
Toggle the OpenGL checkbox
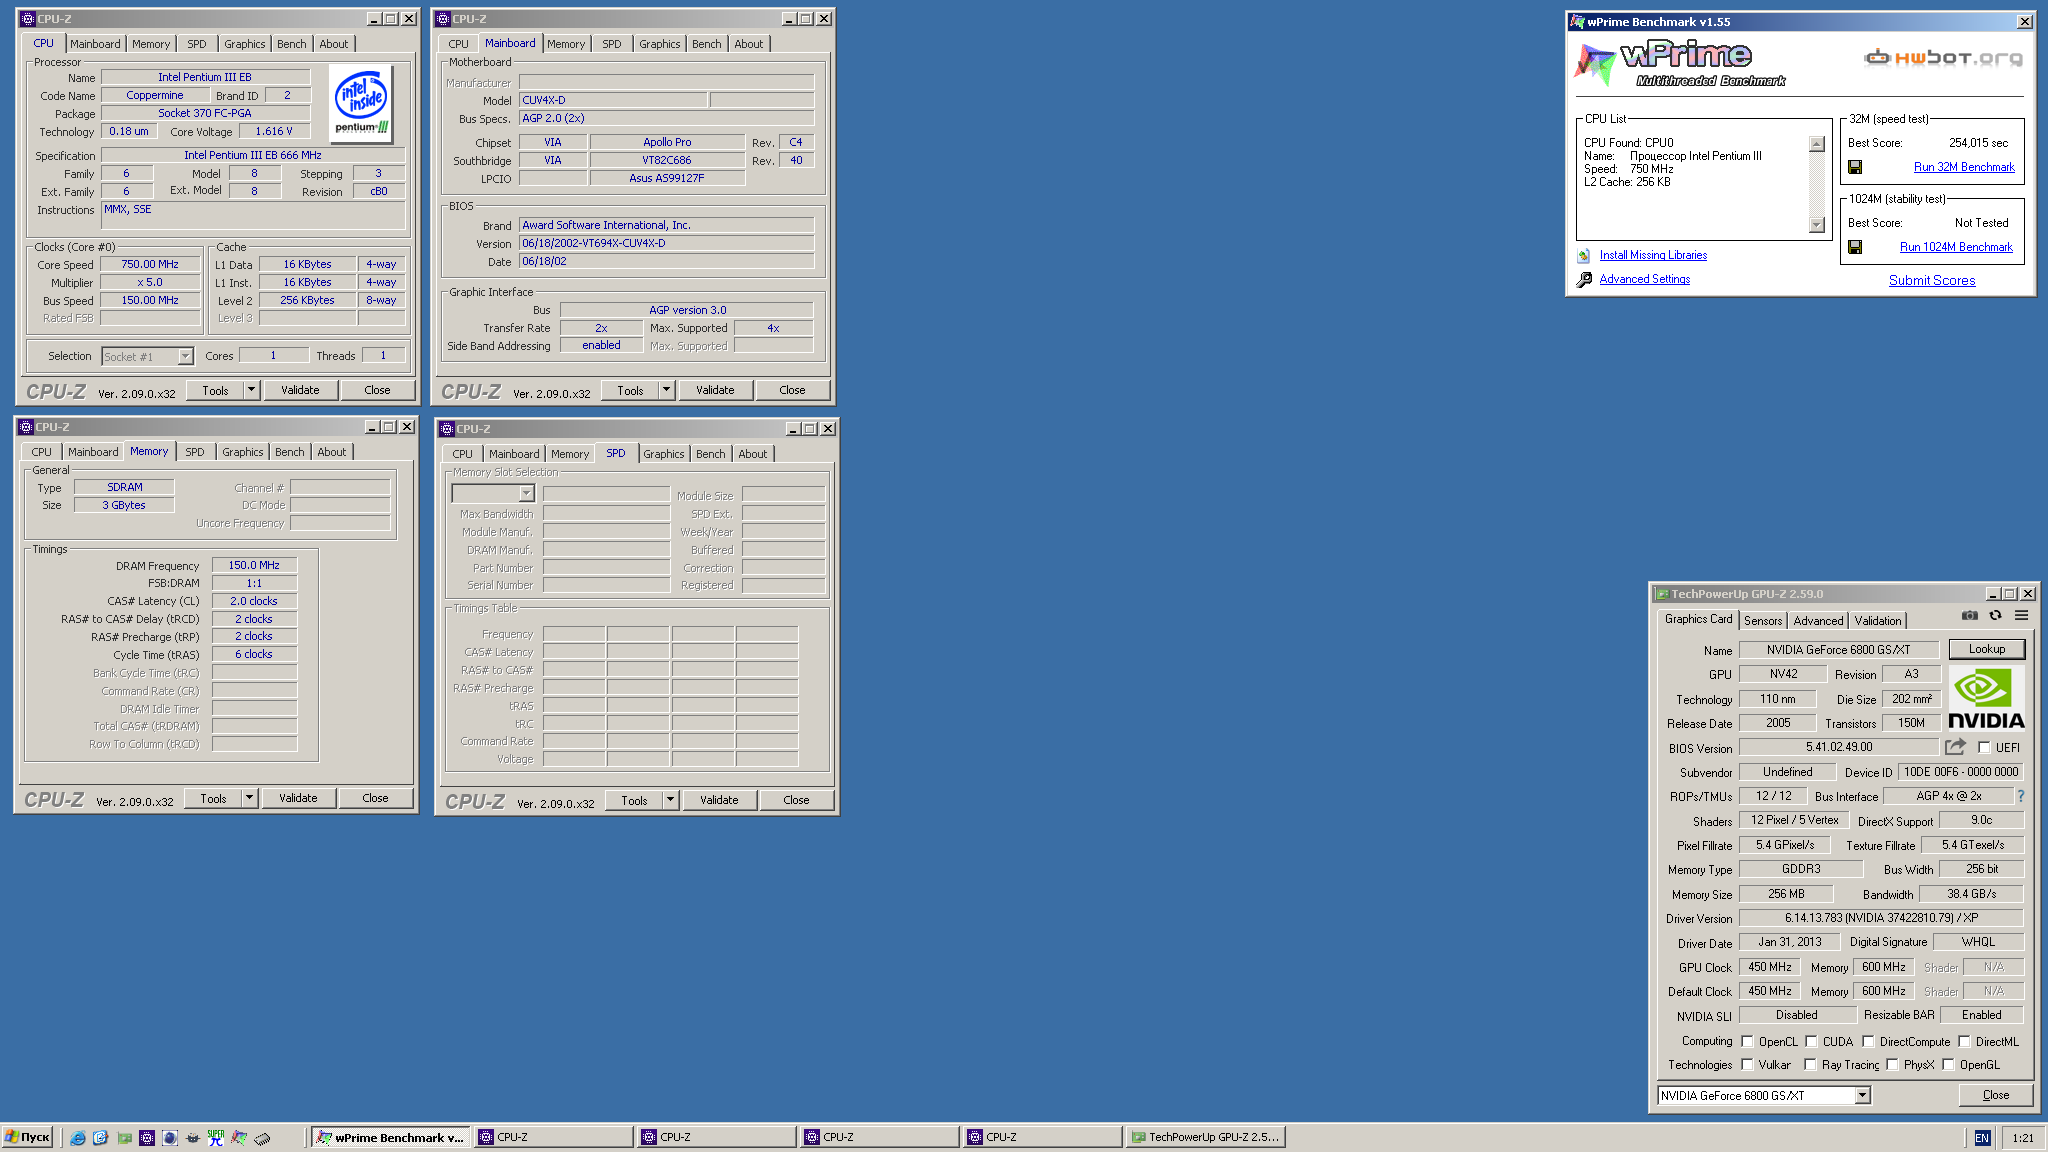(1948, 1064)
